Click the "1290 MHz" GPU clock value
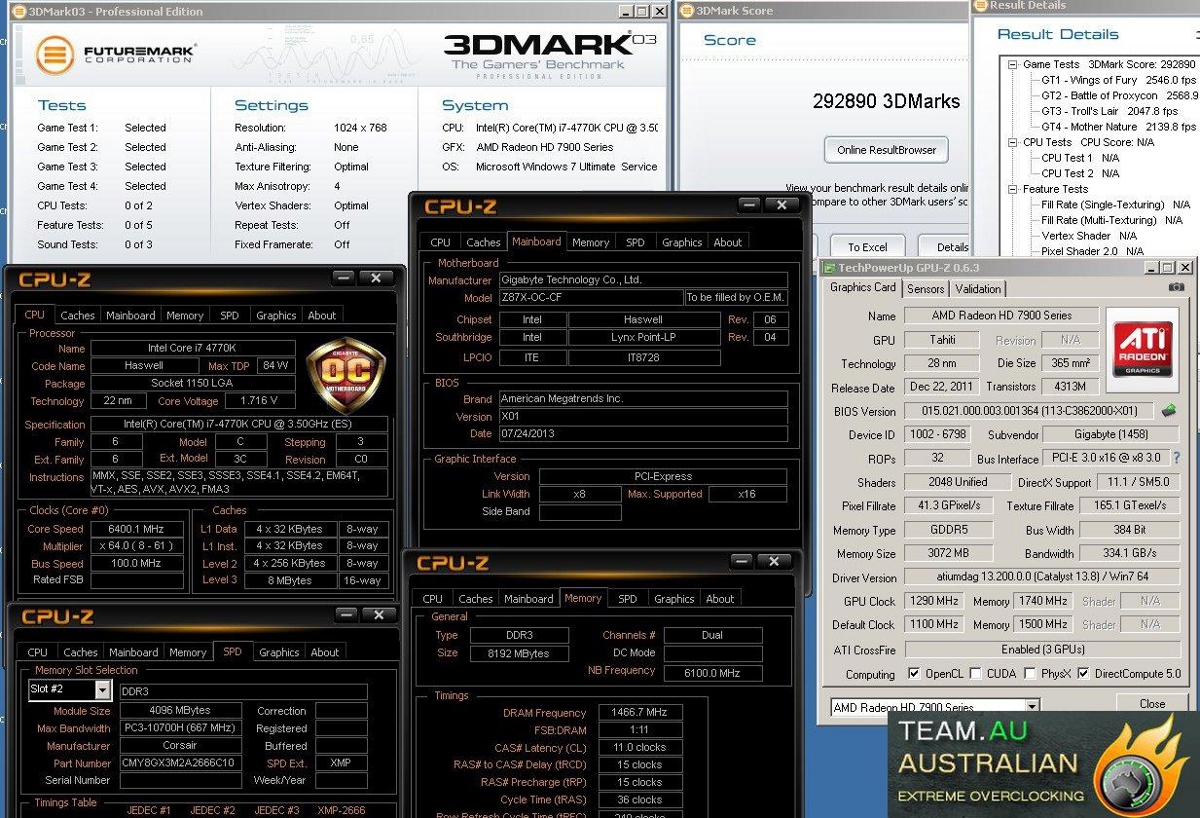This screenshot has height=818, width=1200. tap(933, 601)
